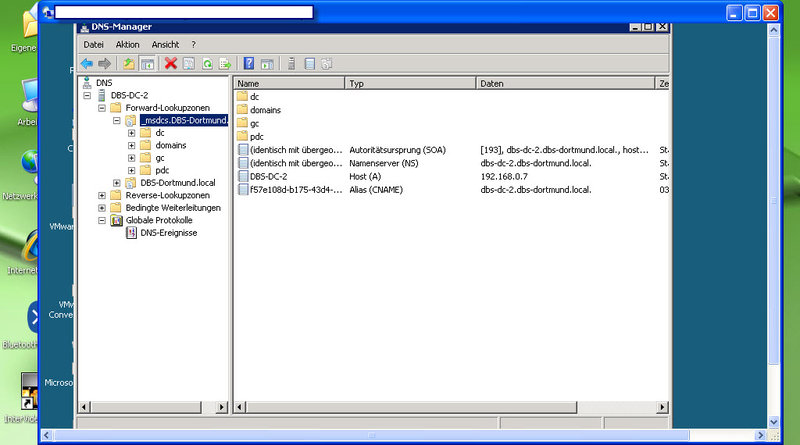This screenshot has width=800, height=445.
Task: Sort by the Name column header
Action: (x=289, y=83)
